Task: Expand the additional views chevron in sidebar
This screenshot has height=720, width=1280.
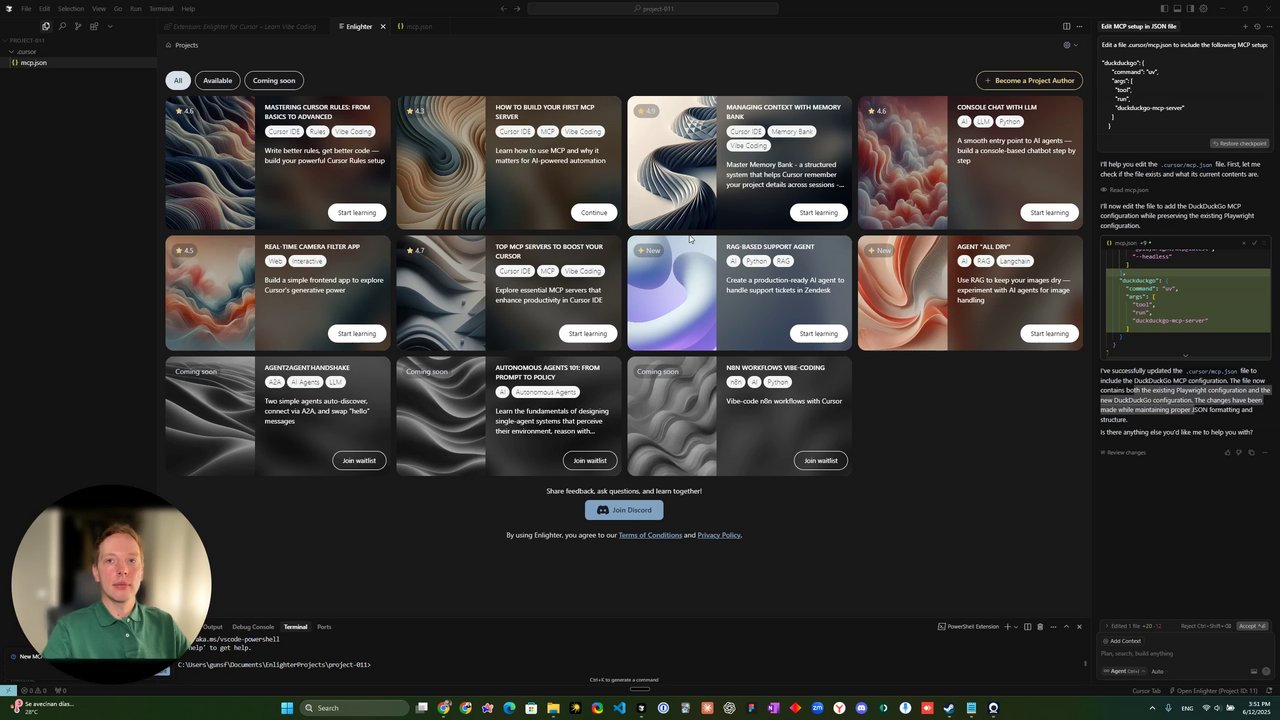Action: tap(110, 26)
